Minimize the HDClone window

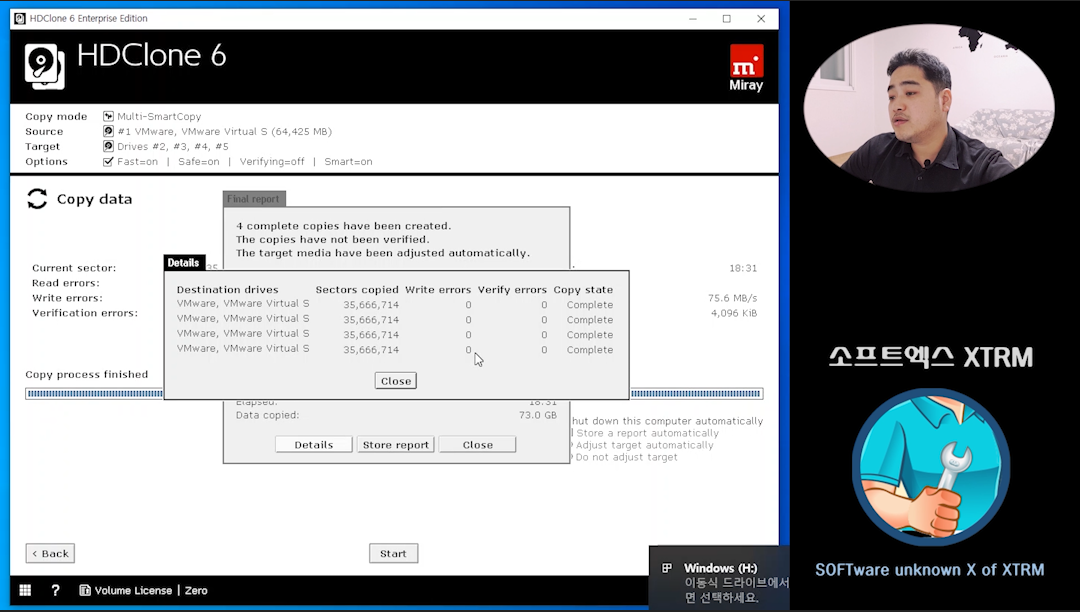point(692,19)
